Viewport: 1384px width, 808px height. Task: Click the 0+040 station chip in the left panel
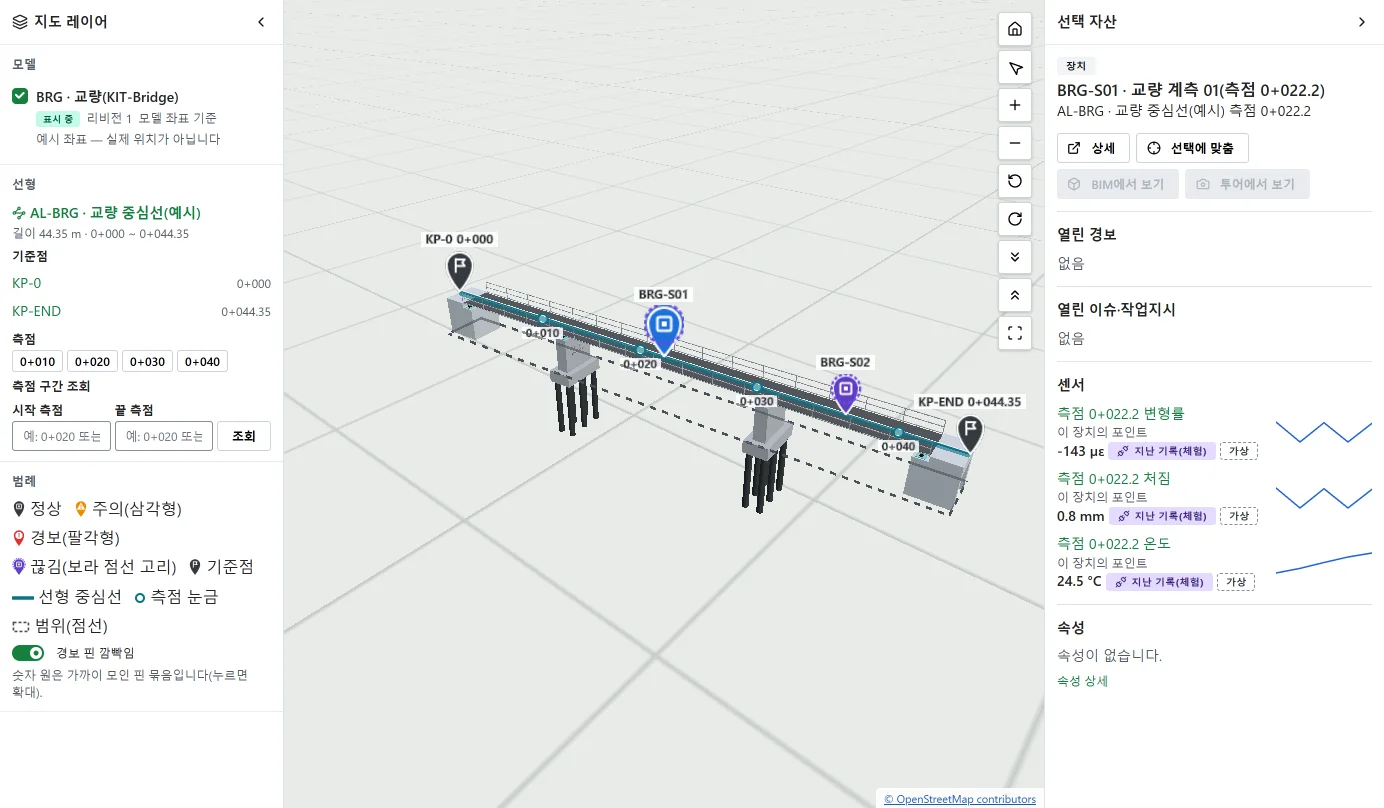202,361
